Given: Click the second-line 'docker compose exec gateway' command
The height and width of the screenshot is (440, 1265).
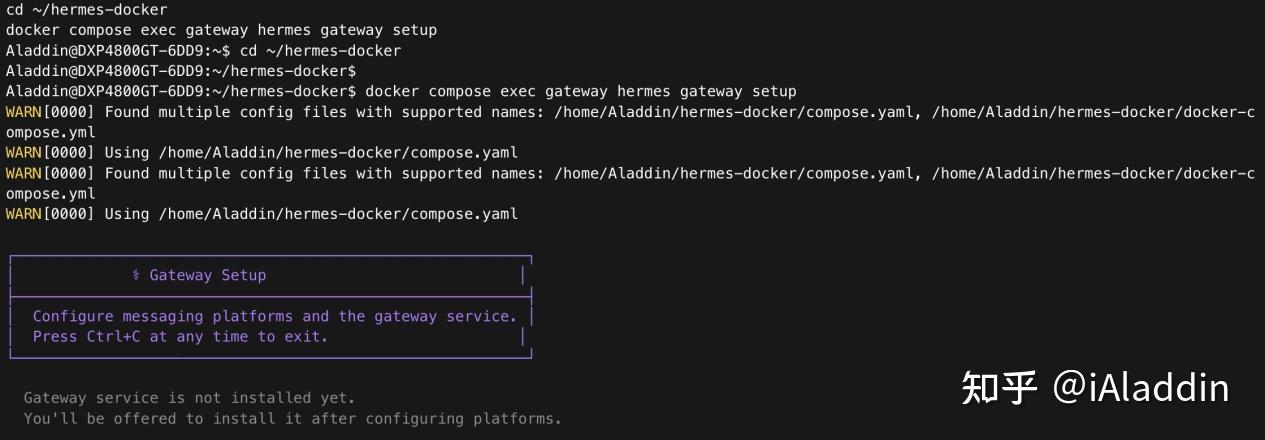Looking at the screenshot, I should tap(221, 30).
